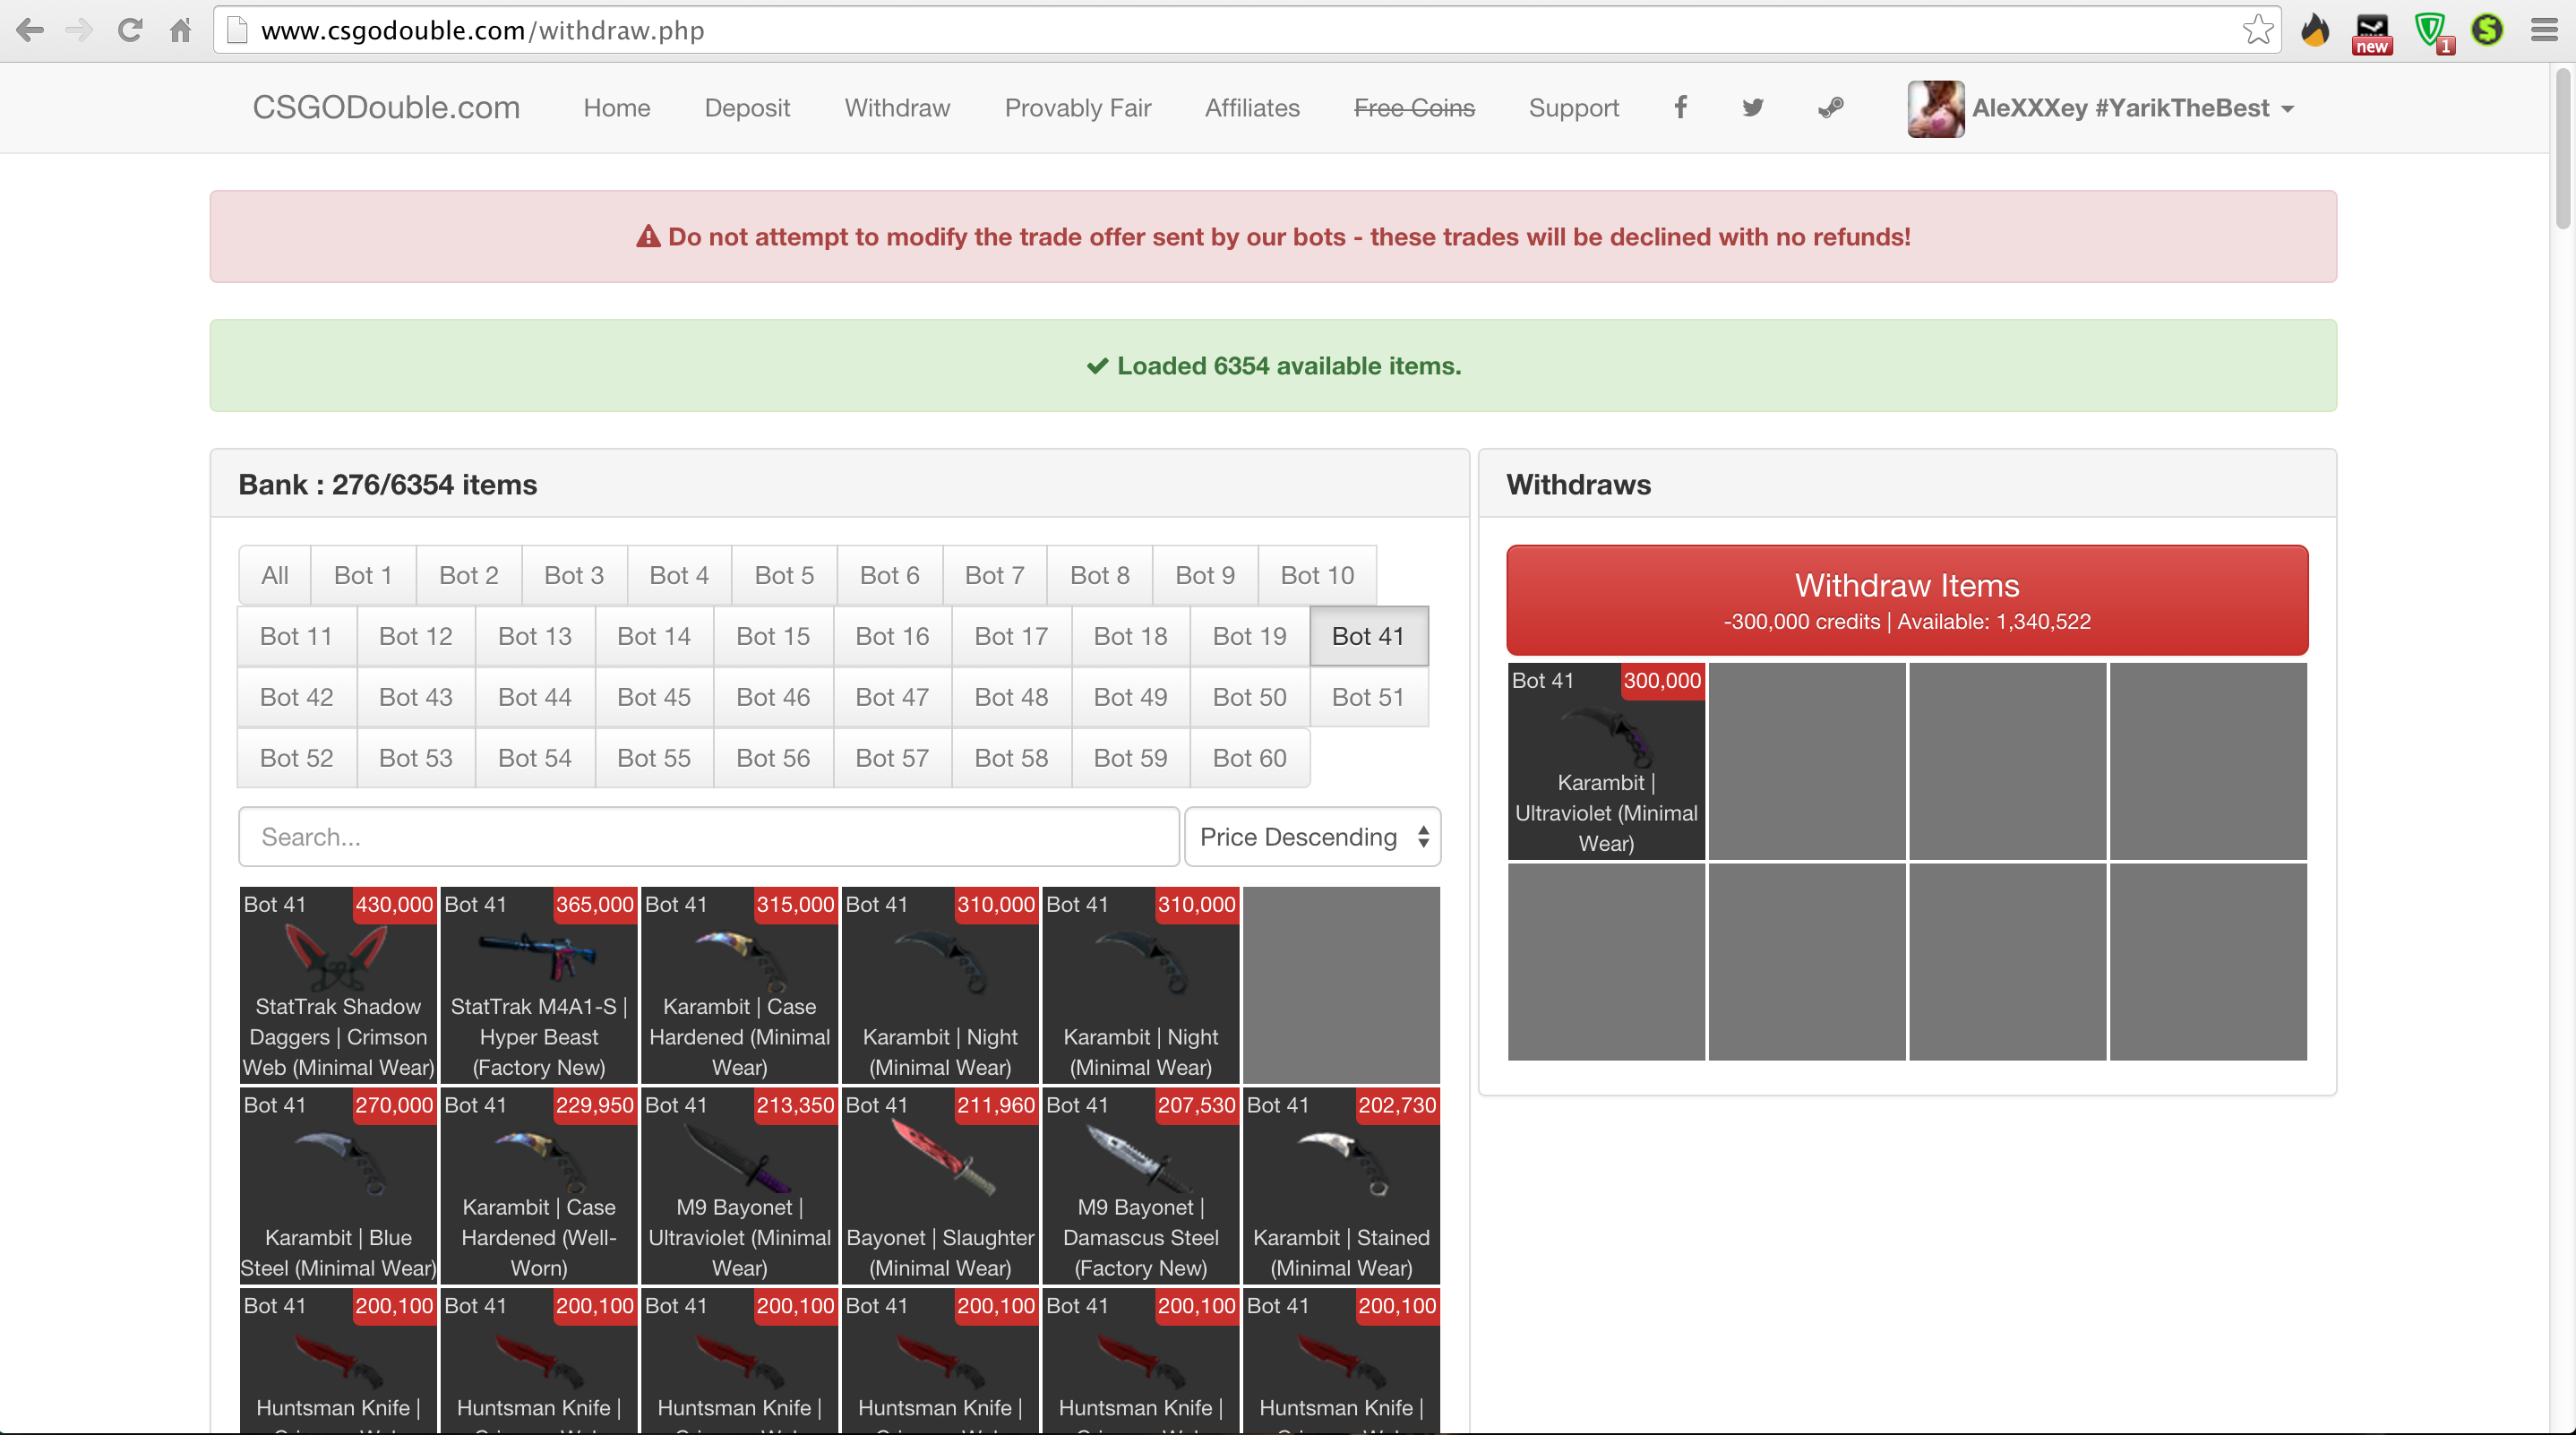
Task: Focus the Search... input field
Action: tap(709, 837)
